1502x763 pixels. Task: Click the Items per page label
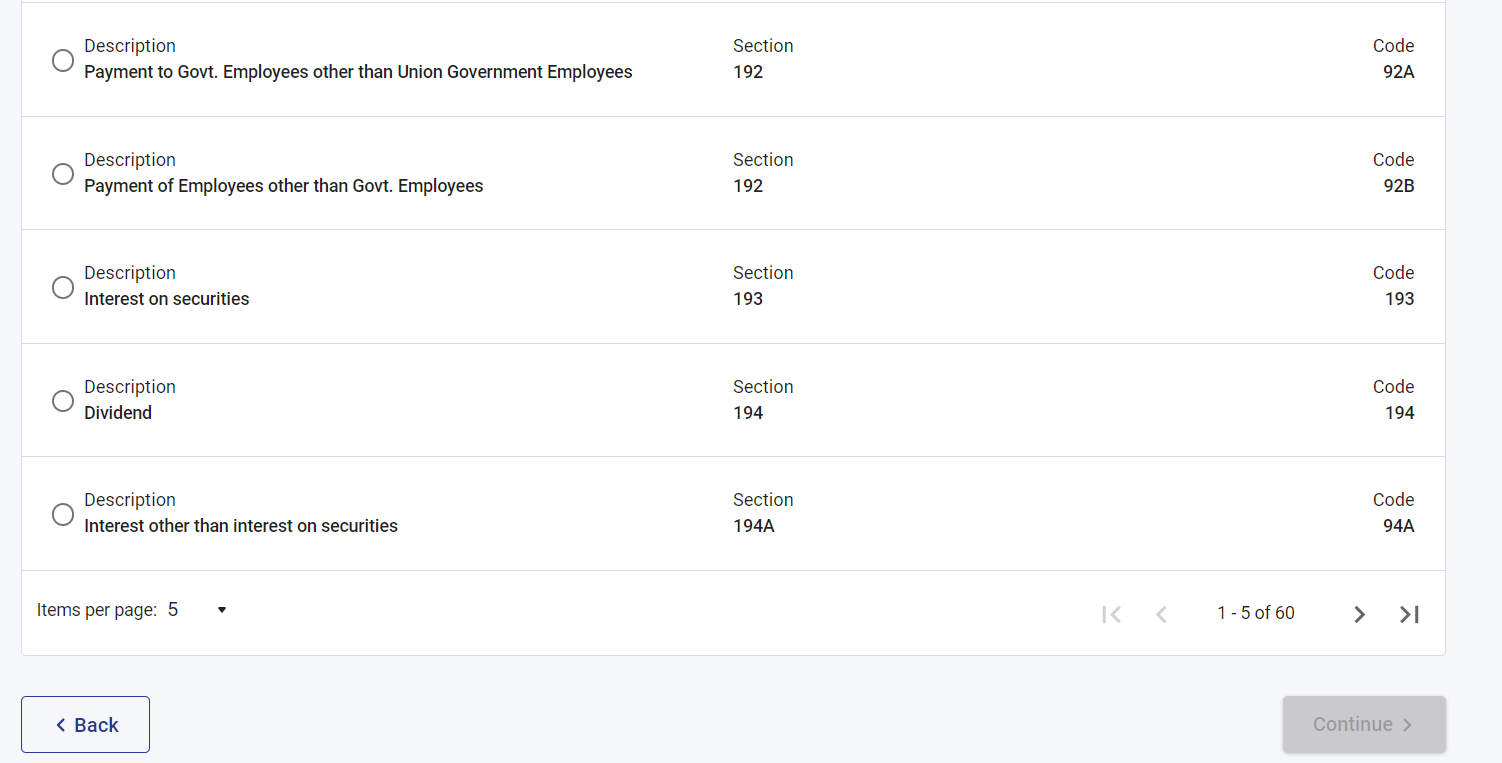pos(97,610)
